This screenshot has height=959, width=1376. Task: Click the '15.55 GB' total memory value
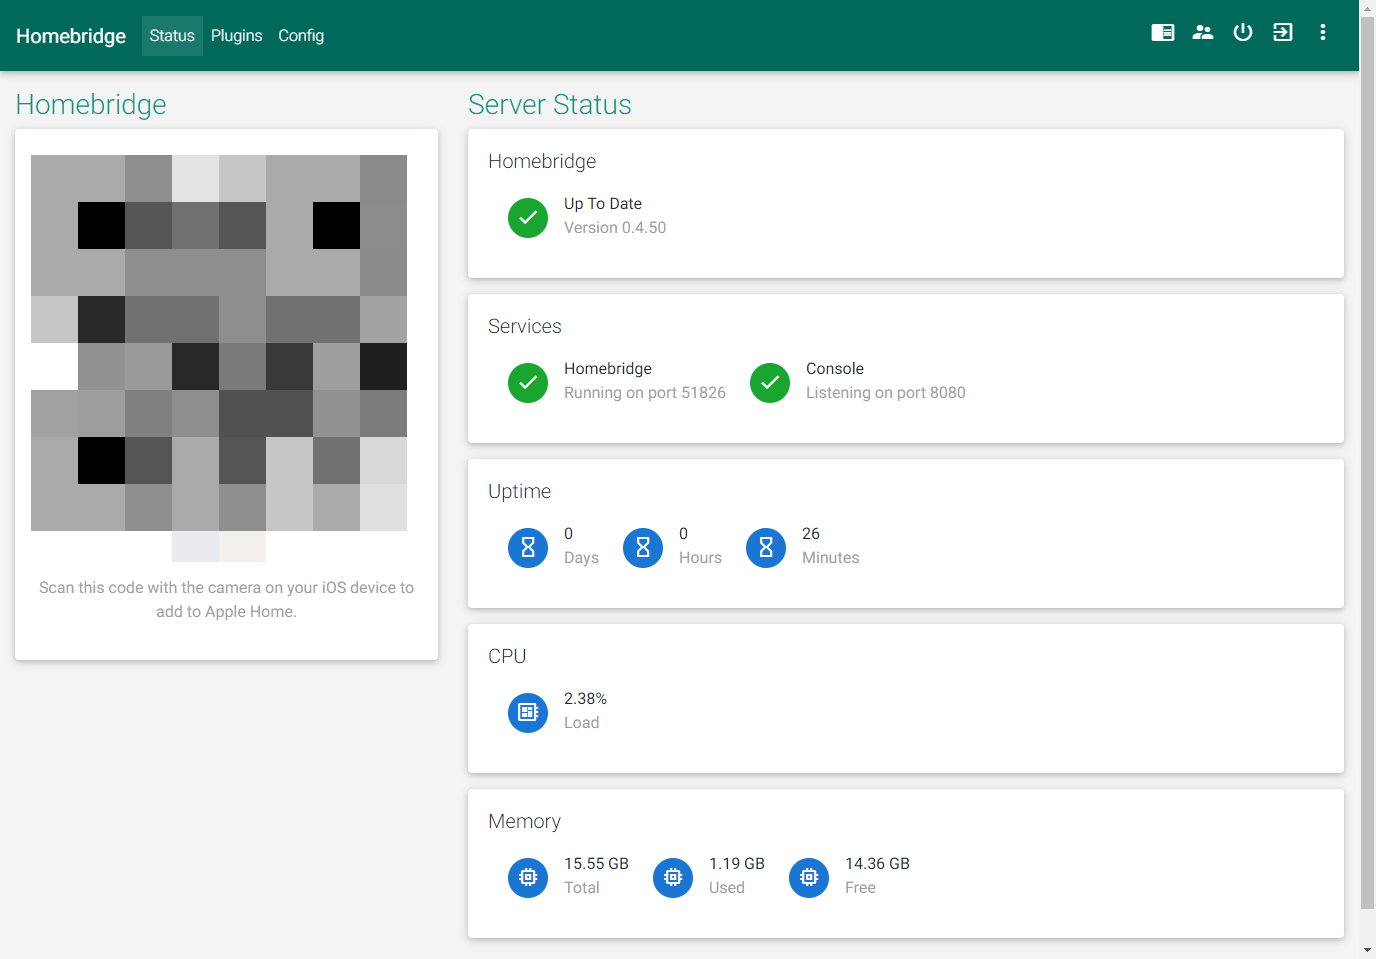pos(596,864)
